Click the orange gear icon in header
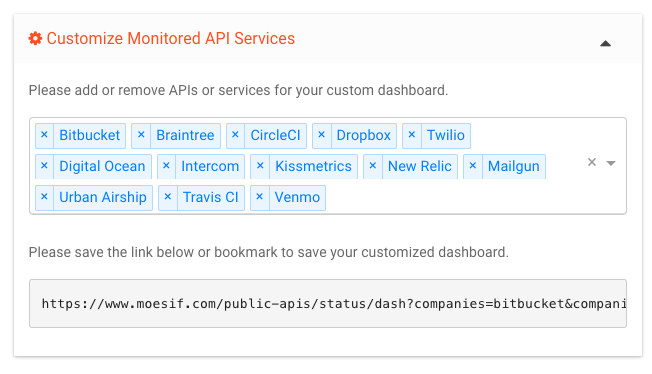 click(35, 38)
